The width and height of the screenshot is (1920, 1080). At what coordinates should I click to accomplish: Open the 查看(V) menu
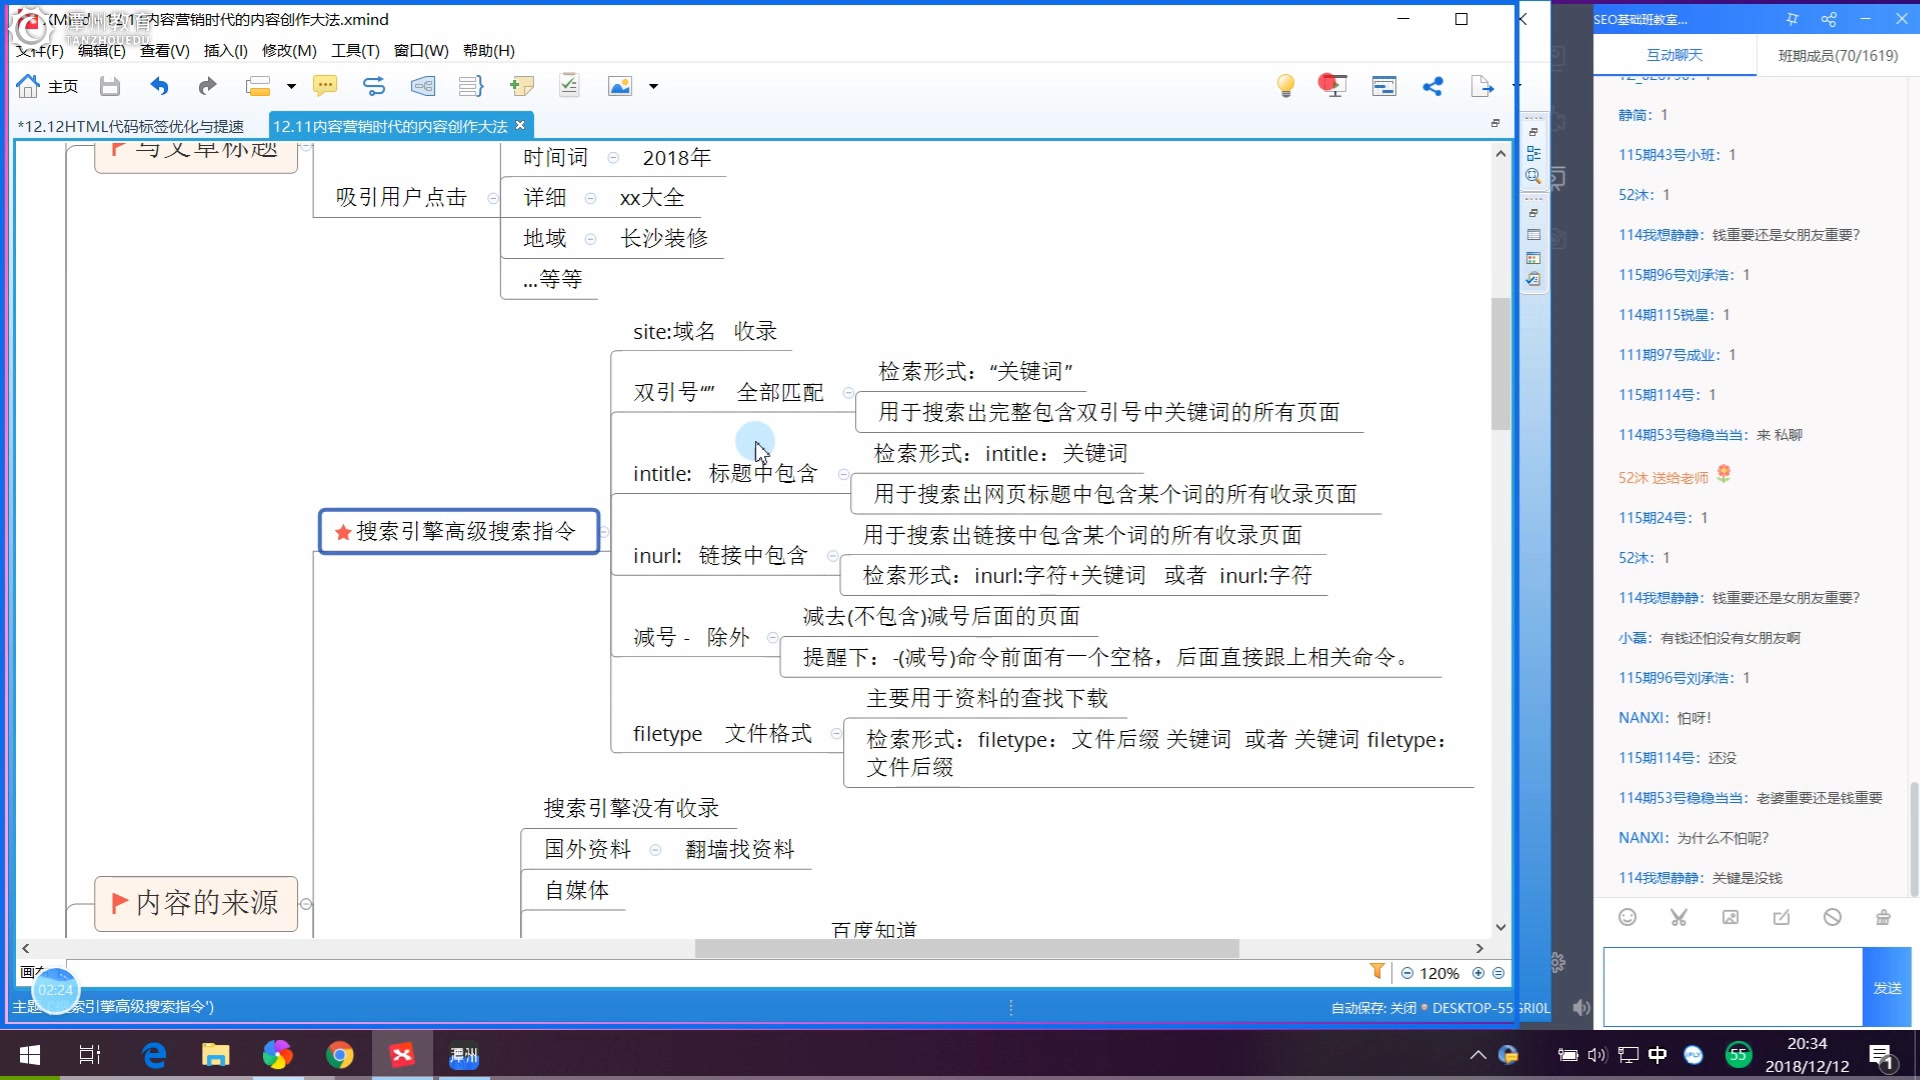point(165,50)
